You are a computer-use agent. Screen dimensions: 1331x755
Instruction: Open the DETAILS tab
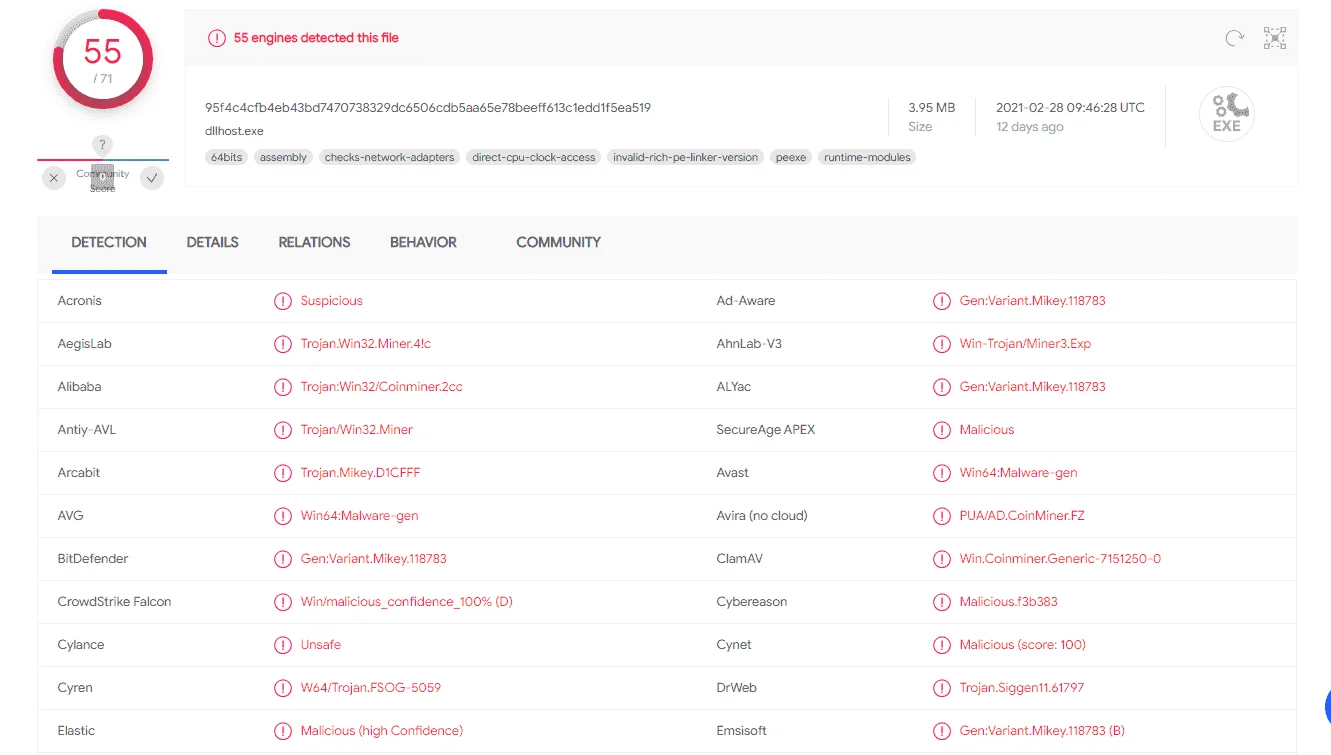coord(213,242)
